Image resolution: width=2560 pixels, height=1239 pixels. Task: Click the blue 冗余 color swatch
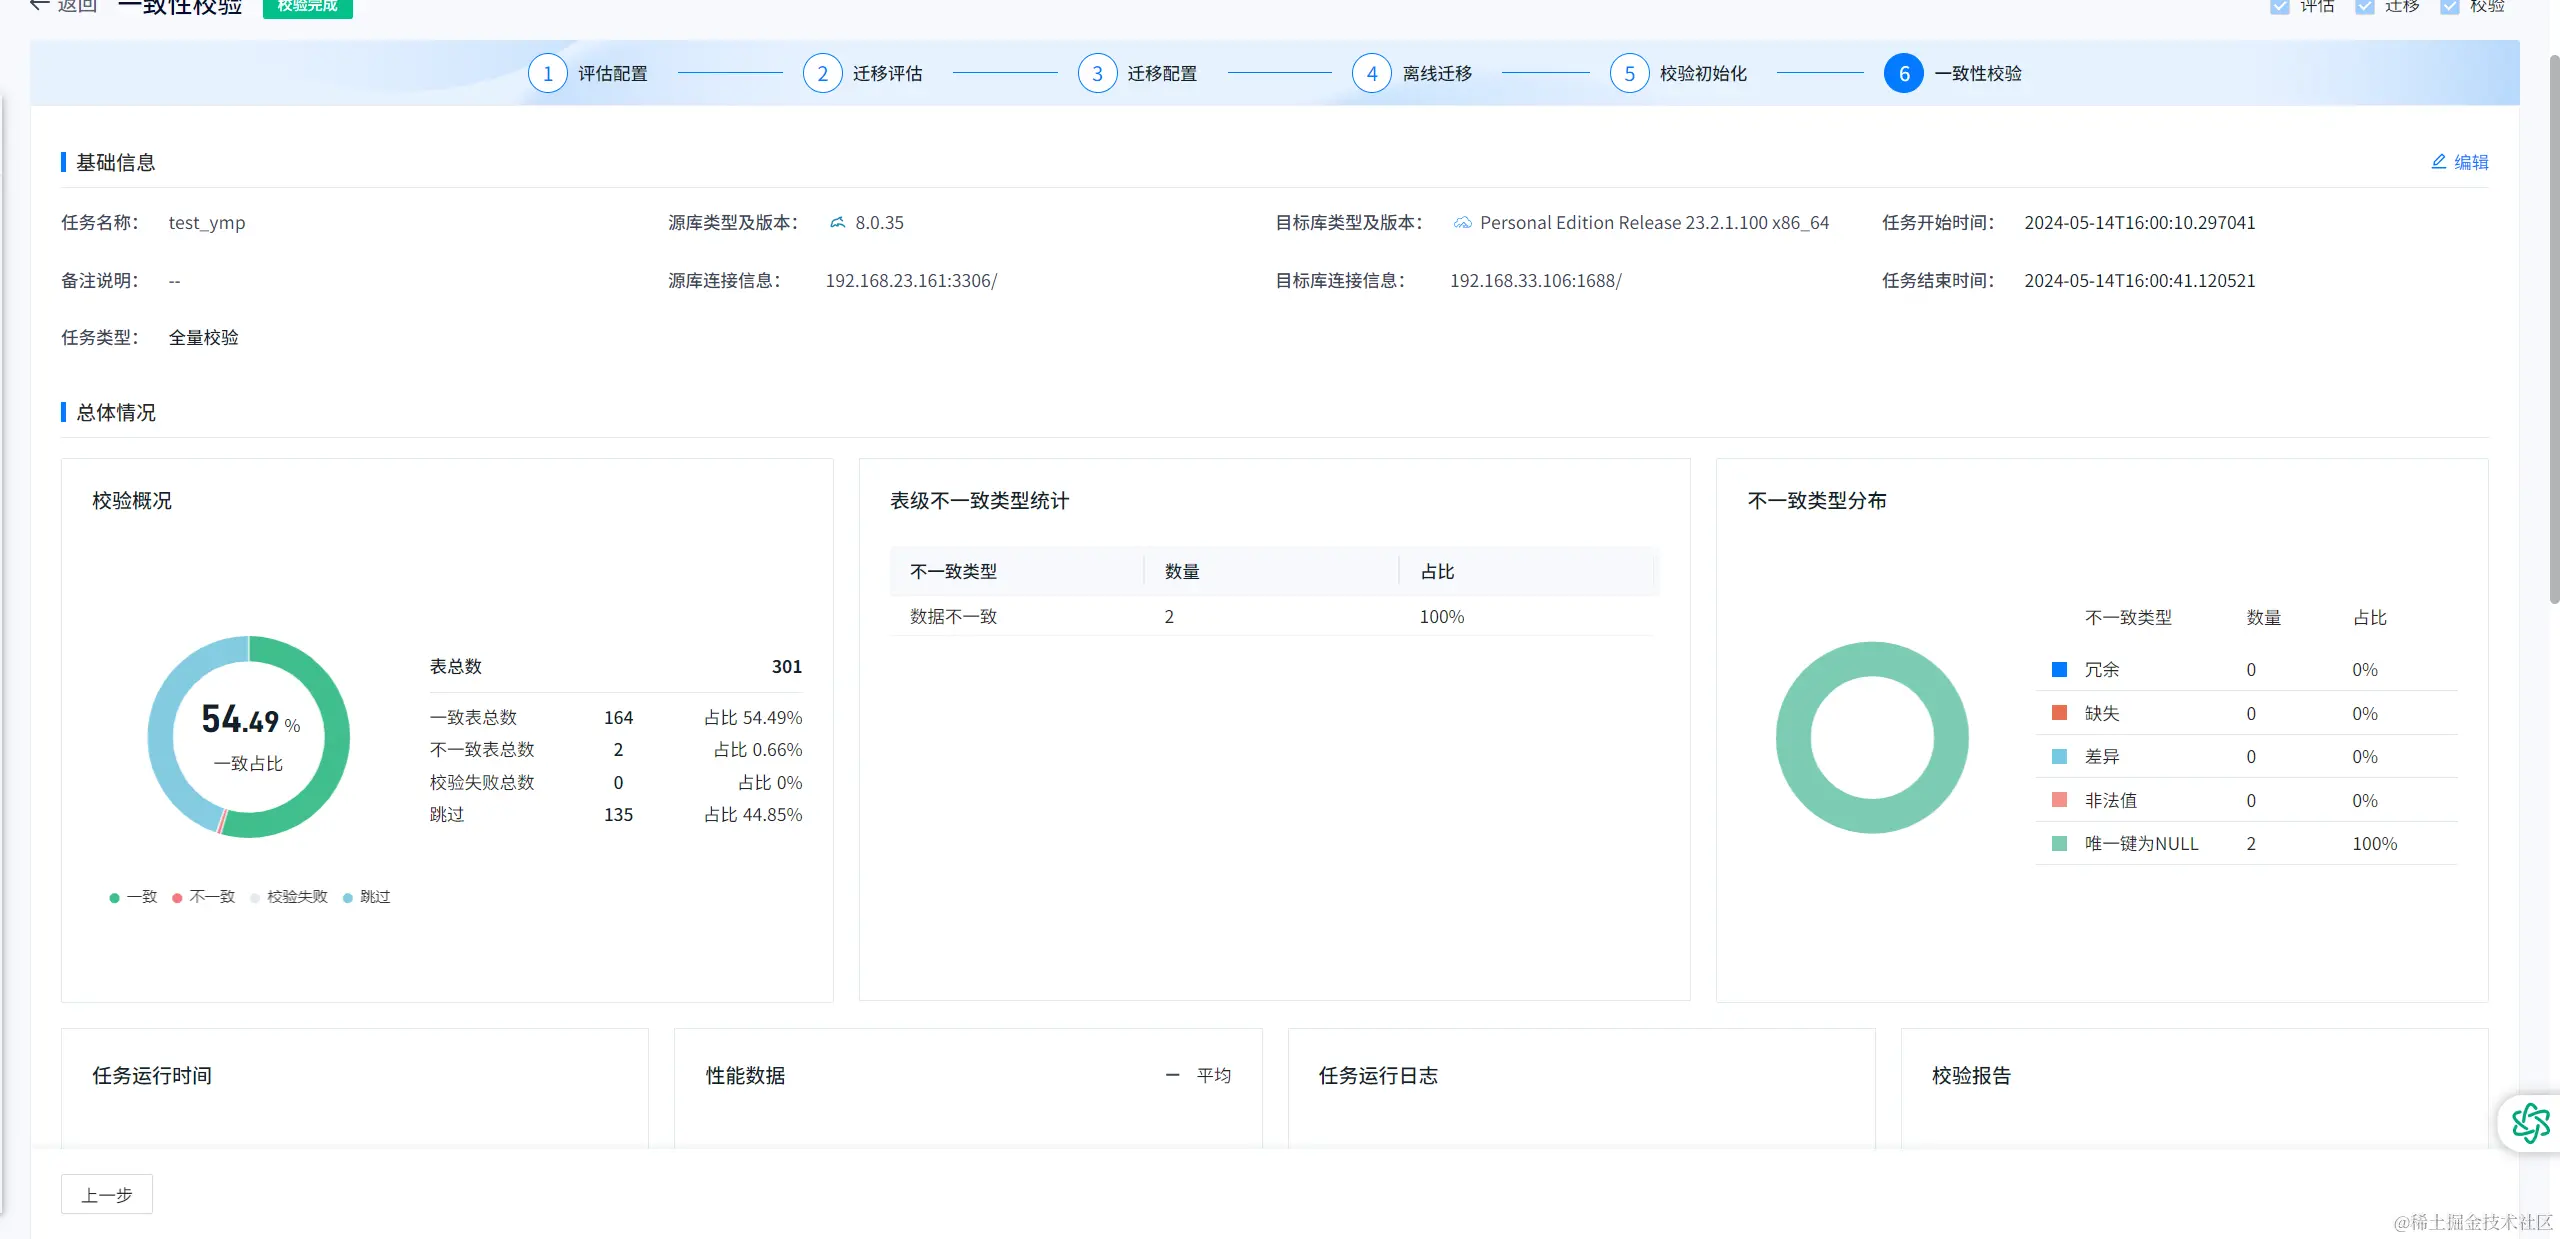click(x=2059, y=670)
